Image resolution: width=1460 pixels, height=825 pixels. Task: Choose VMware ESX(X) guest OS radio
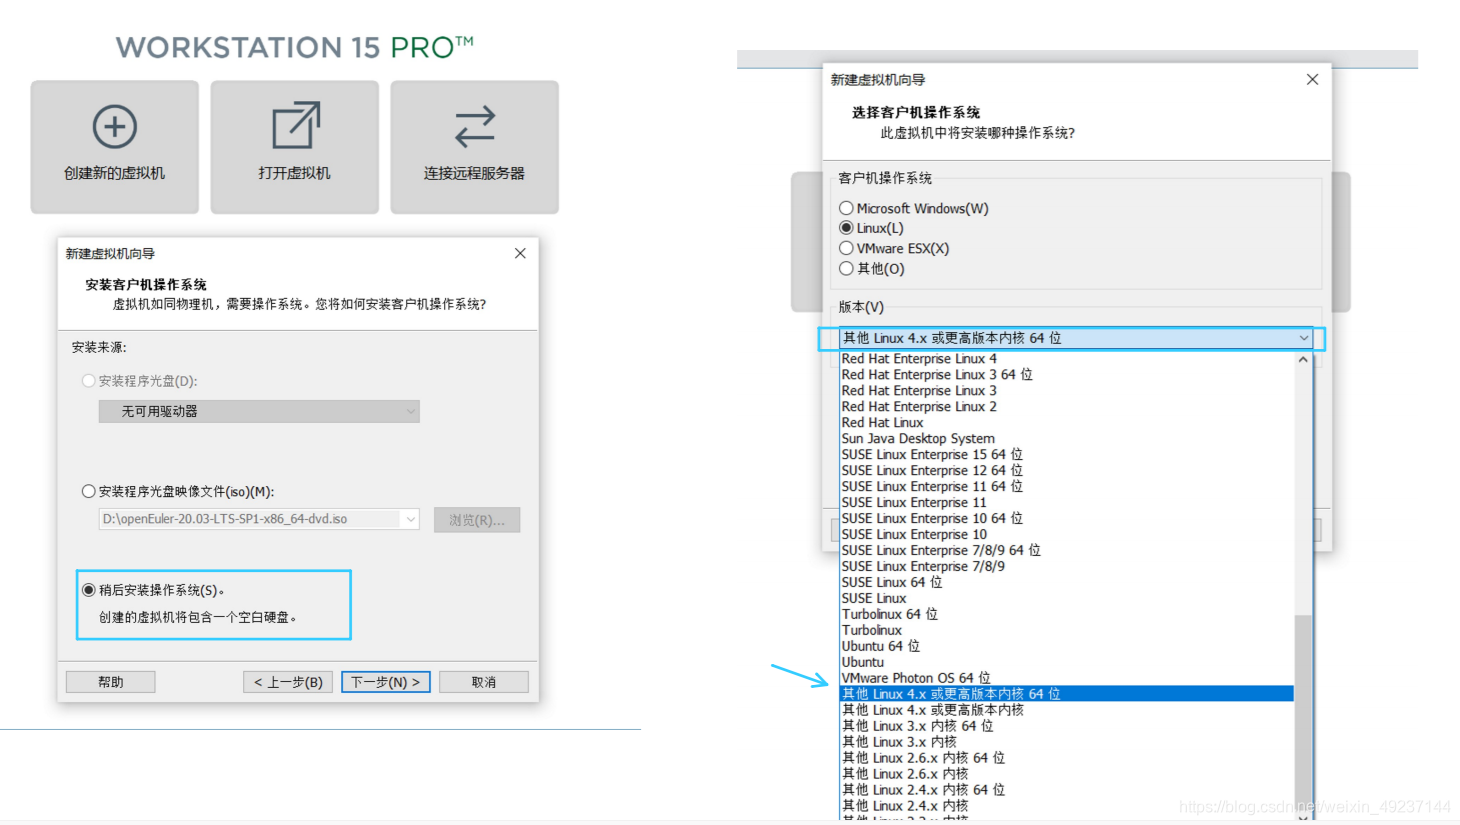pyautogui.click(x=846, y=248)
